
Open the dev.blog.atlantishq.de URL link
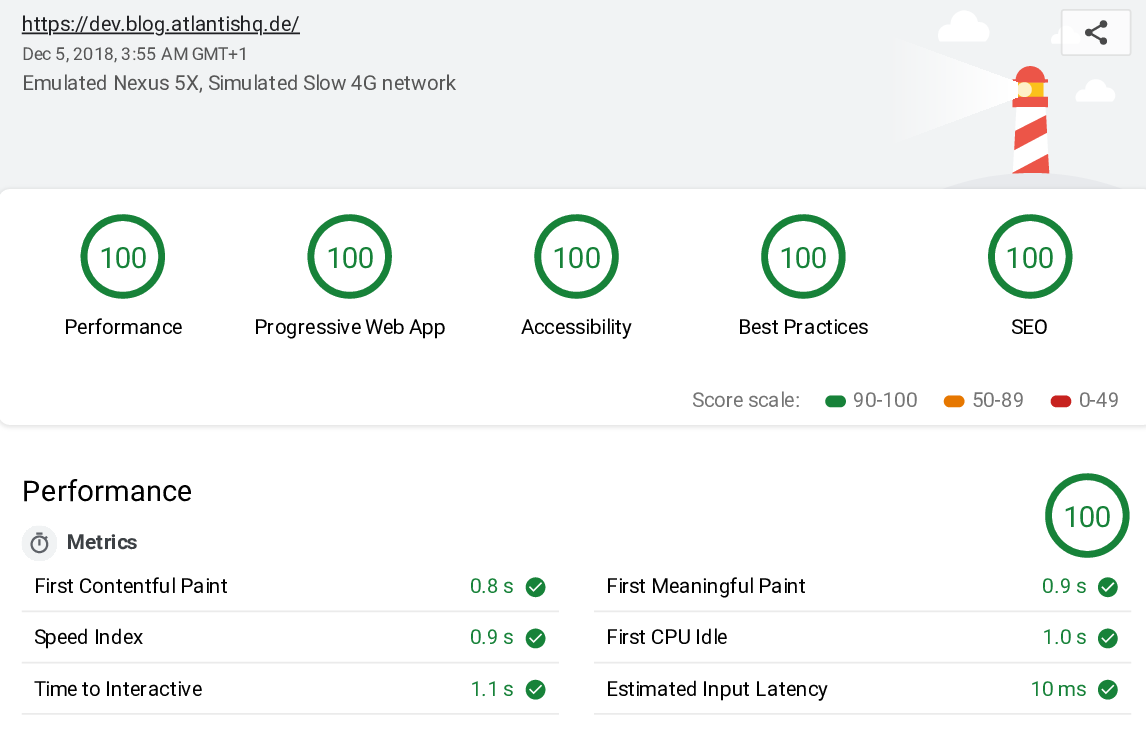point(160,25)
